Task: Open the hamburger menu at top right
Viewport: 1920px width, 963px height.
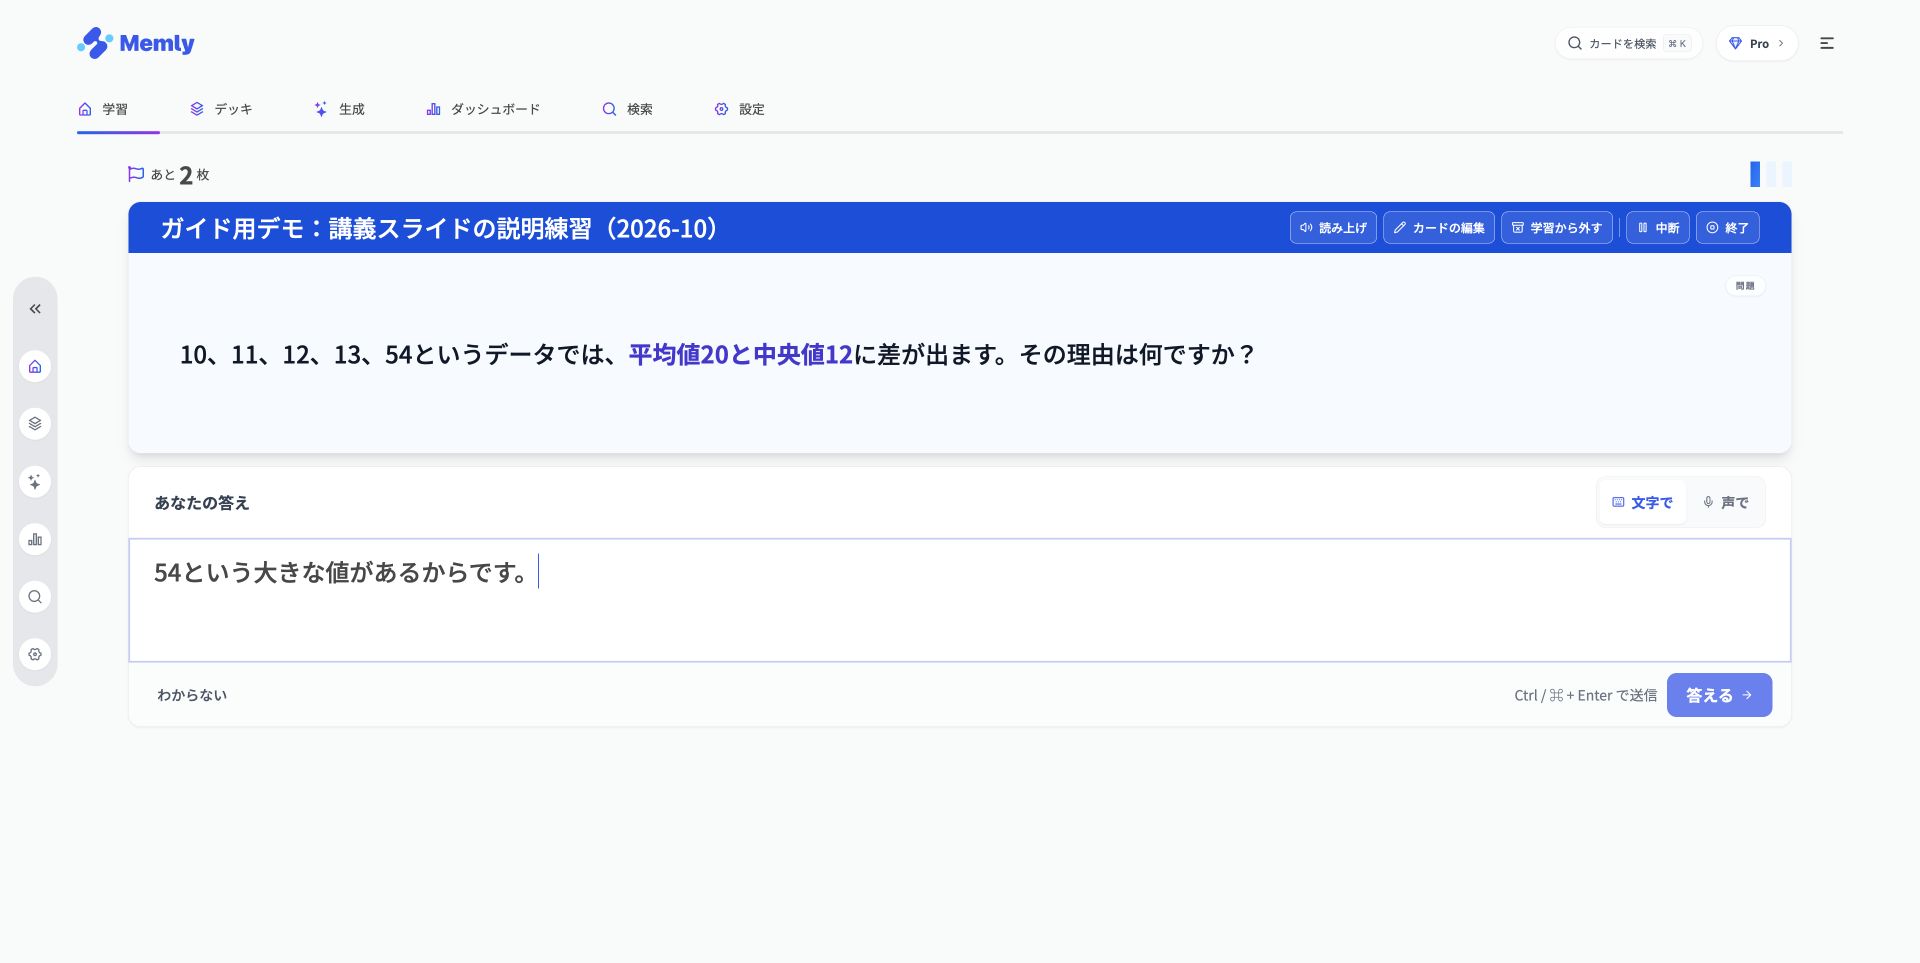Action: pos(1827,43)
